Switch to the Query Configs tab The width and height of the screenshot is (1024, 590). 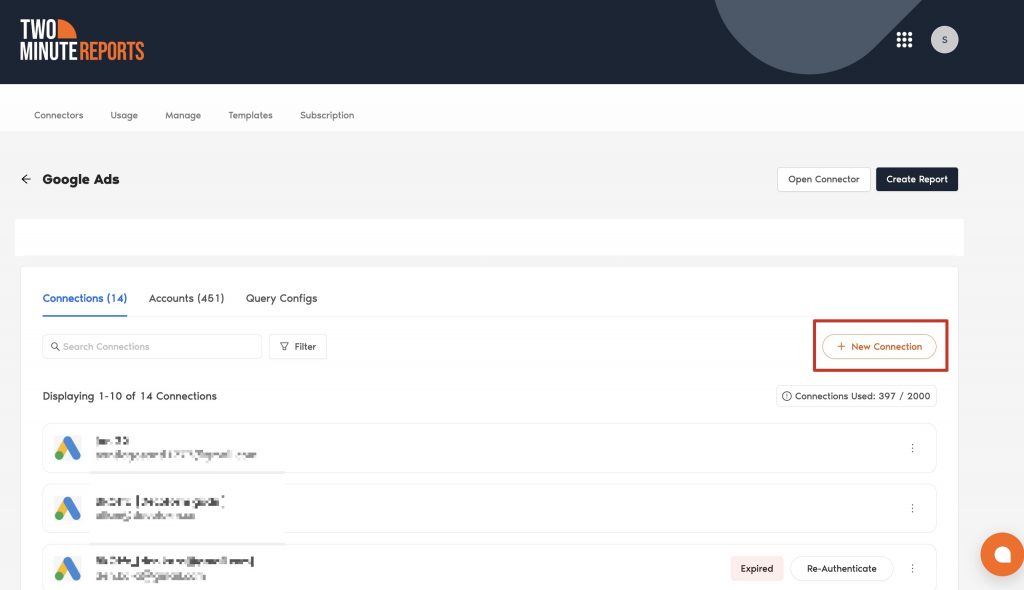click(281, 298)
